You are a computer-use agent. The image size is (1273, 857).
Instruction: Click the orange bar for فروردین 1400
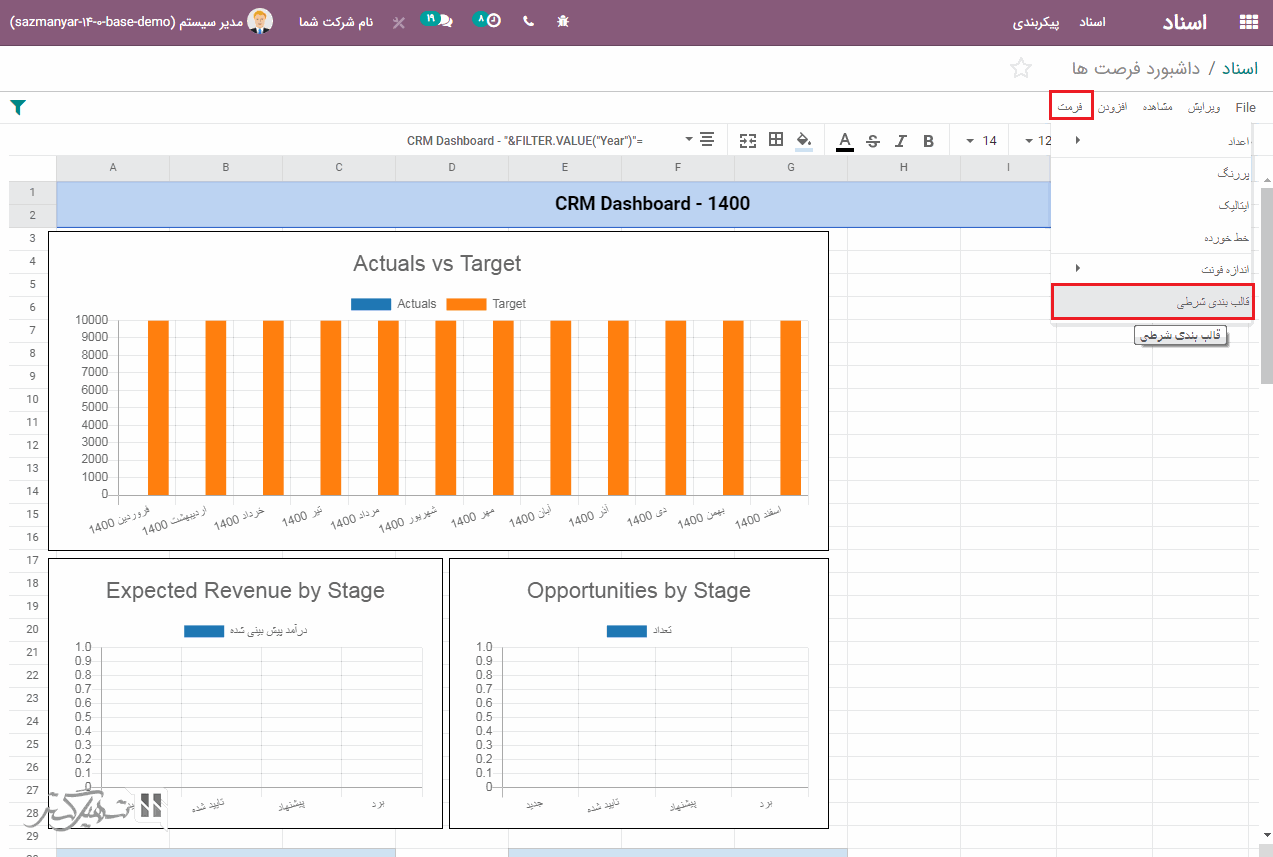pos(158,408)
